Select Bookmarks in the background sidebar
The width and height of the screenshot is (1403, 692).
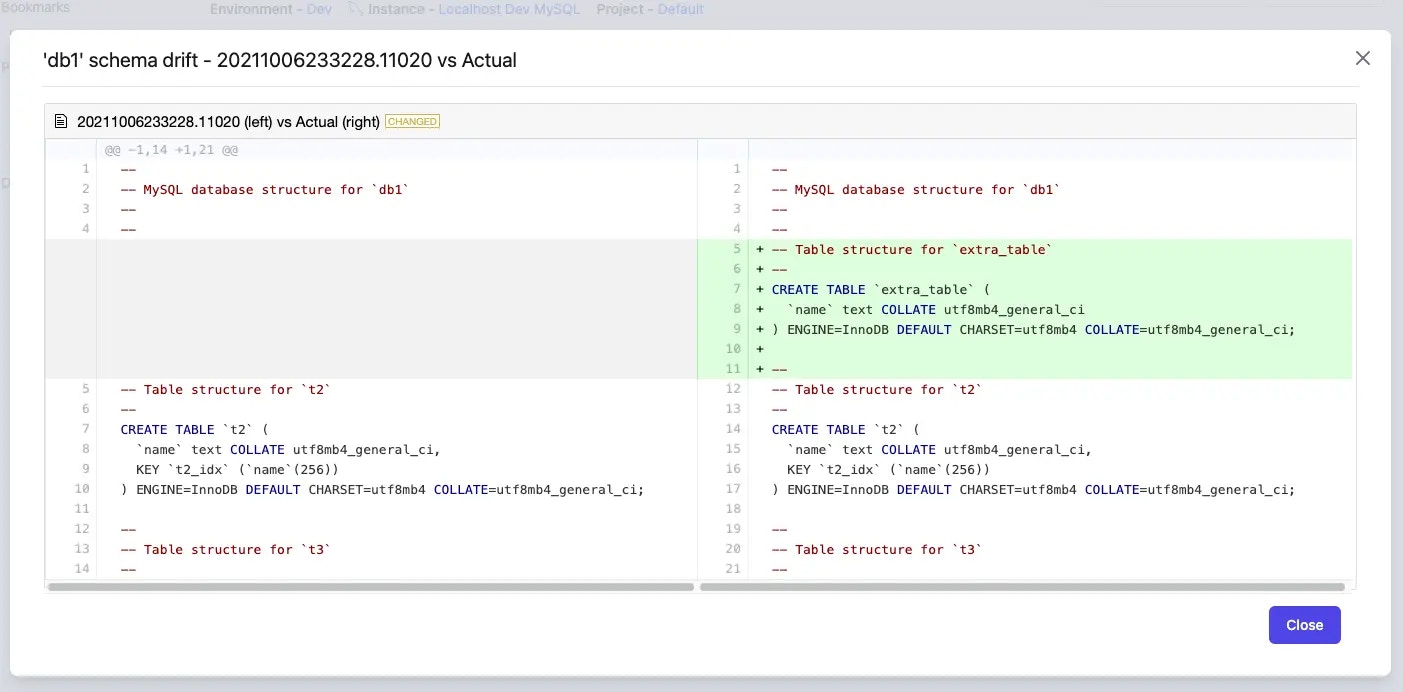tap(35, 7)
